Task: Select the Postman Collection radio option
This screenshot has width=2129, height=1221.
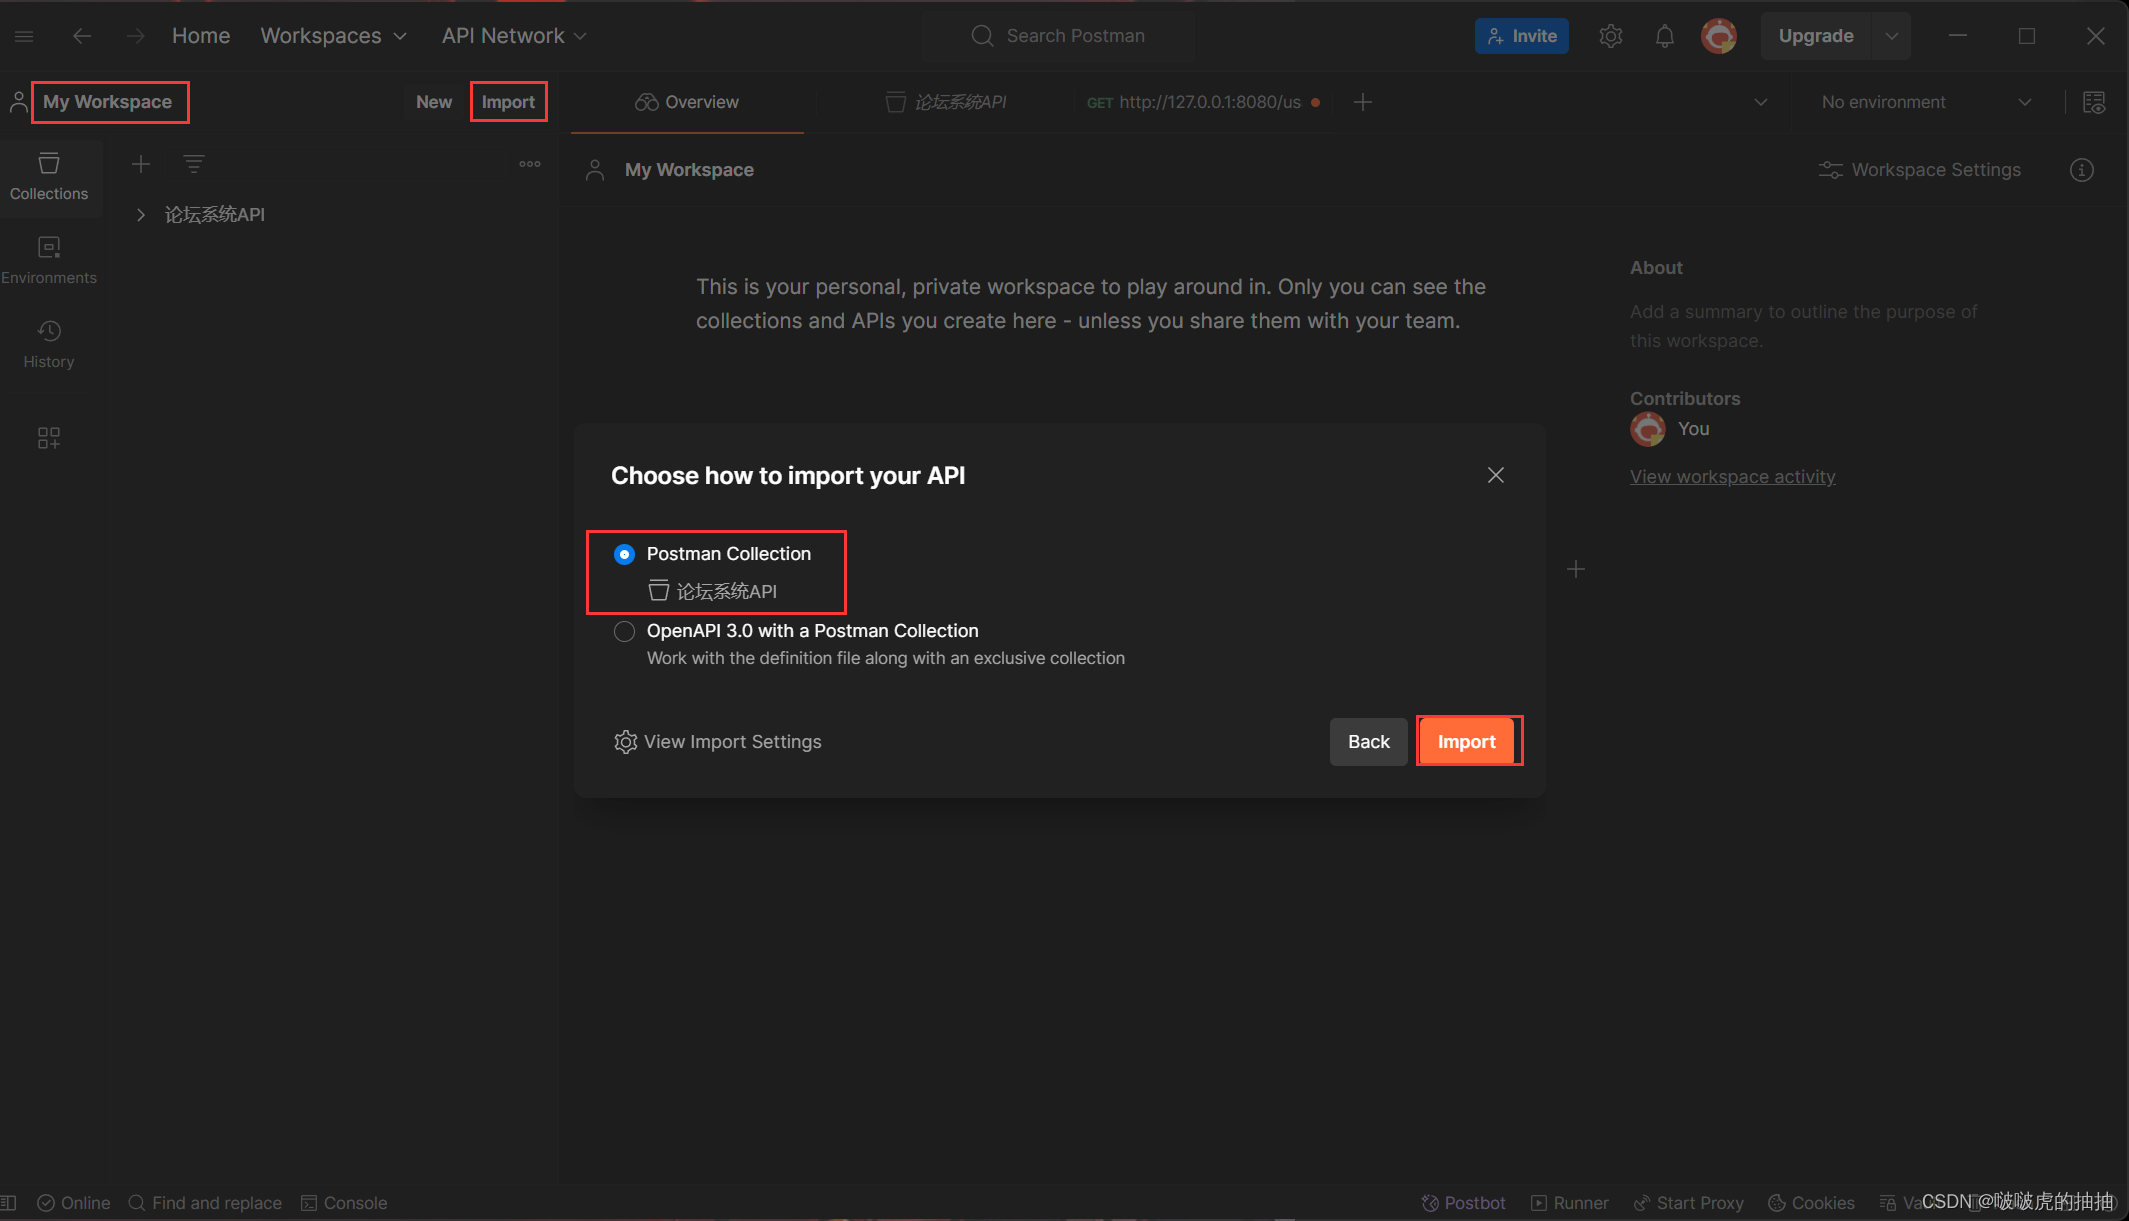Action: point(624,554)
